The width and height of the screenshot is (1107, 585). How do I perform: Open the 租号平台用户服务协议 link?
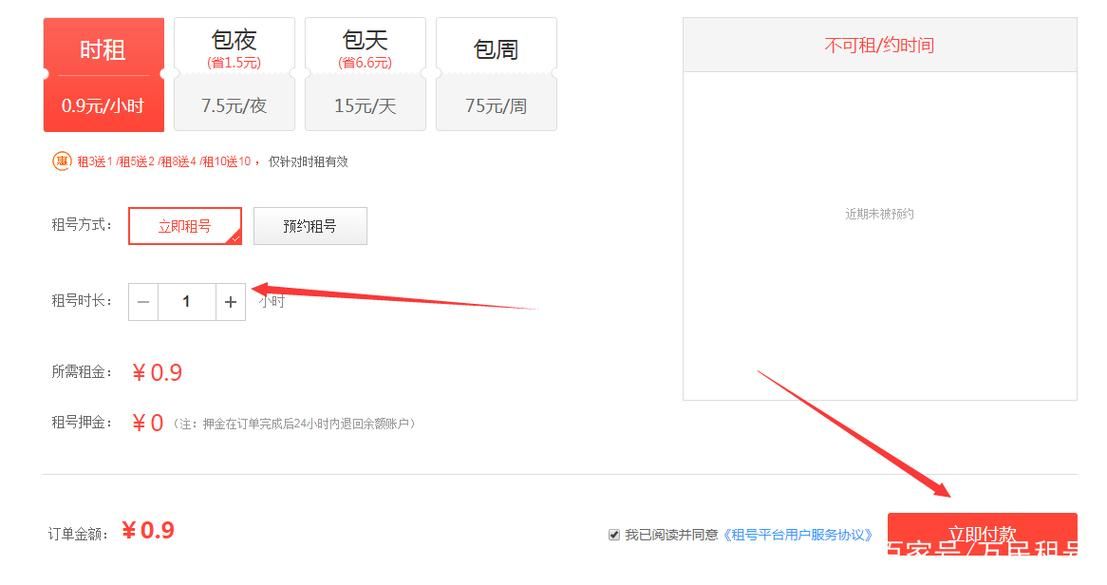pos(797,535)
